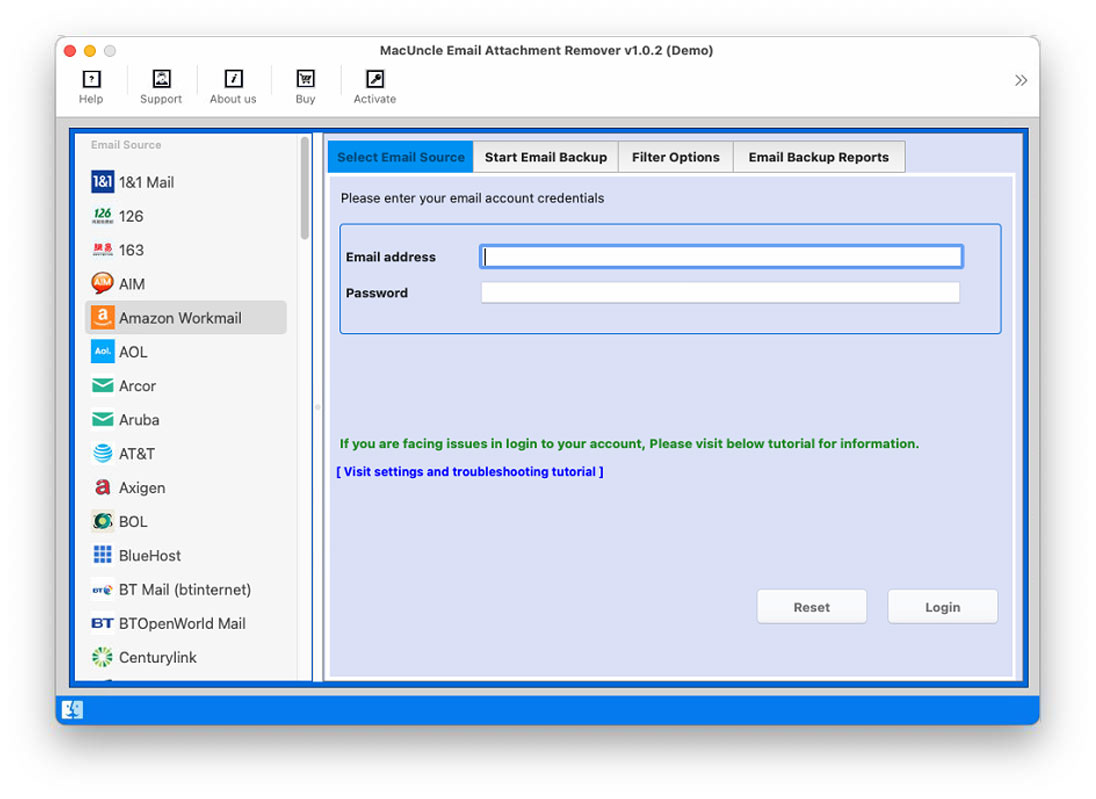This screenshot has height=799, width=1096.
Task: Go to Email Backup Reports tab
Action: 818,157
